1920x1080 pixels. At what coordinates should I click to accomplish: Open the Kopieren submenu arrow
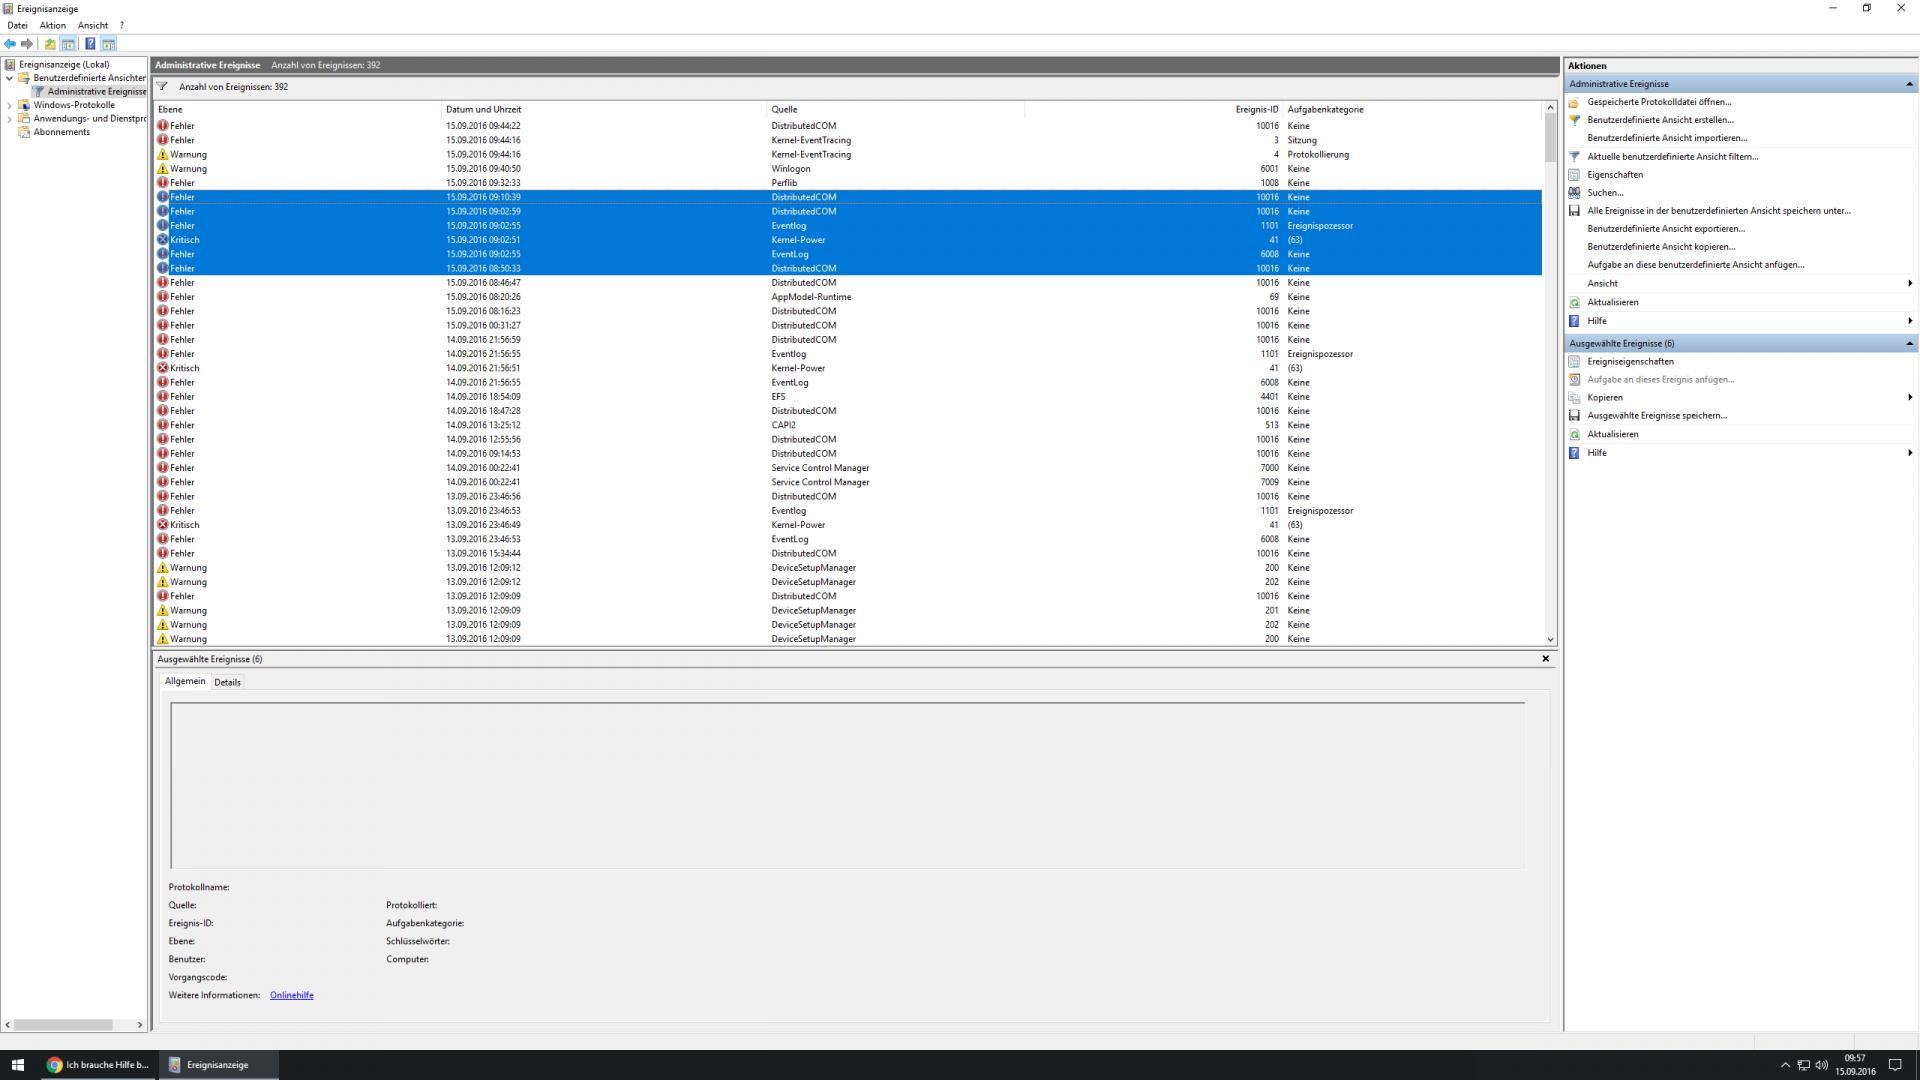point(1910,398)
